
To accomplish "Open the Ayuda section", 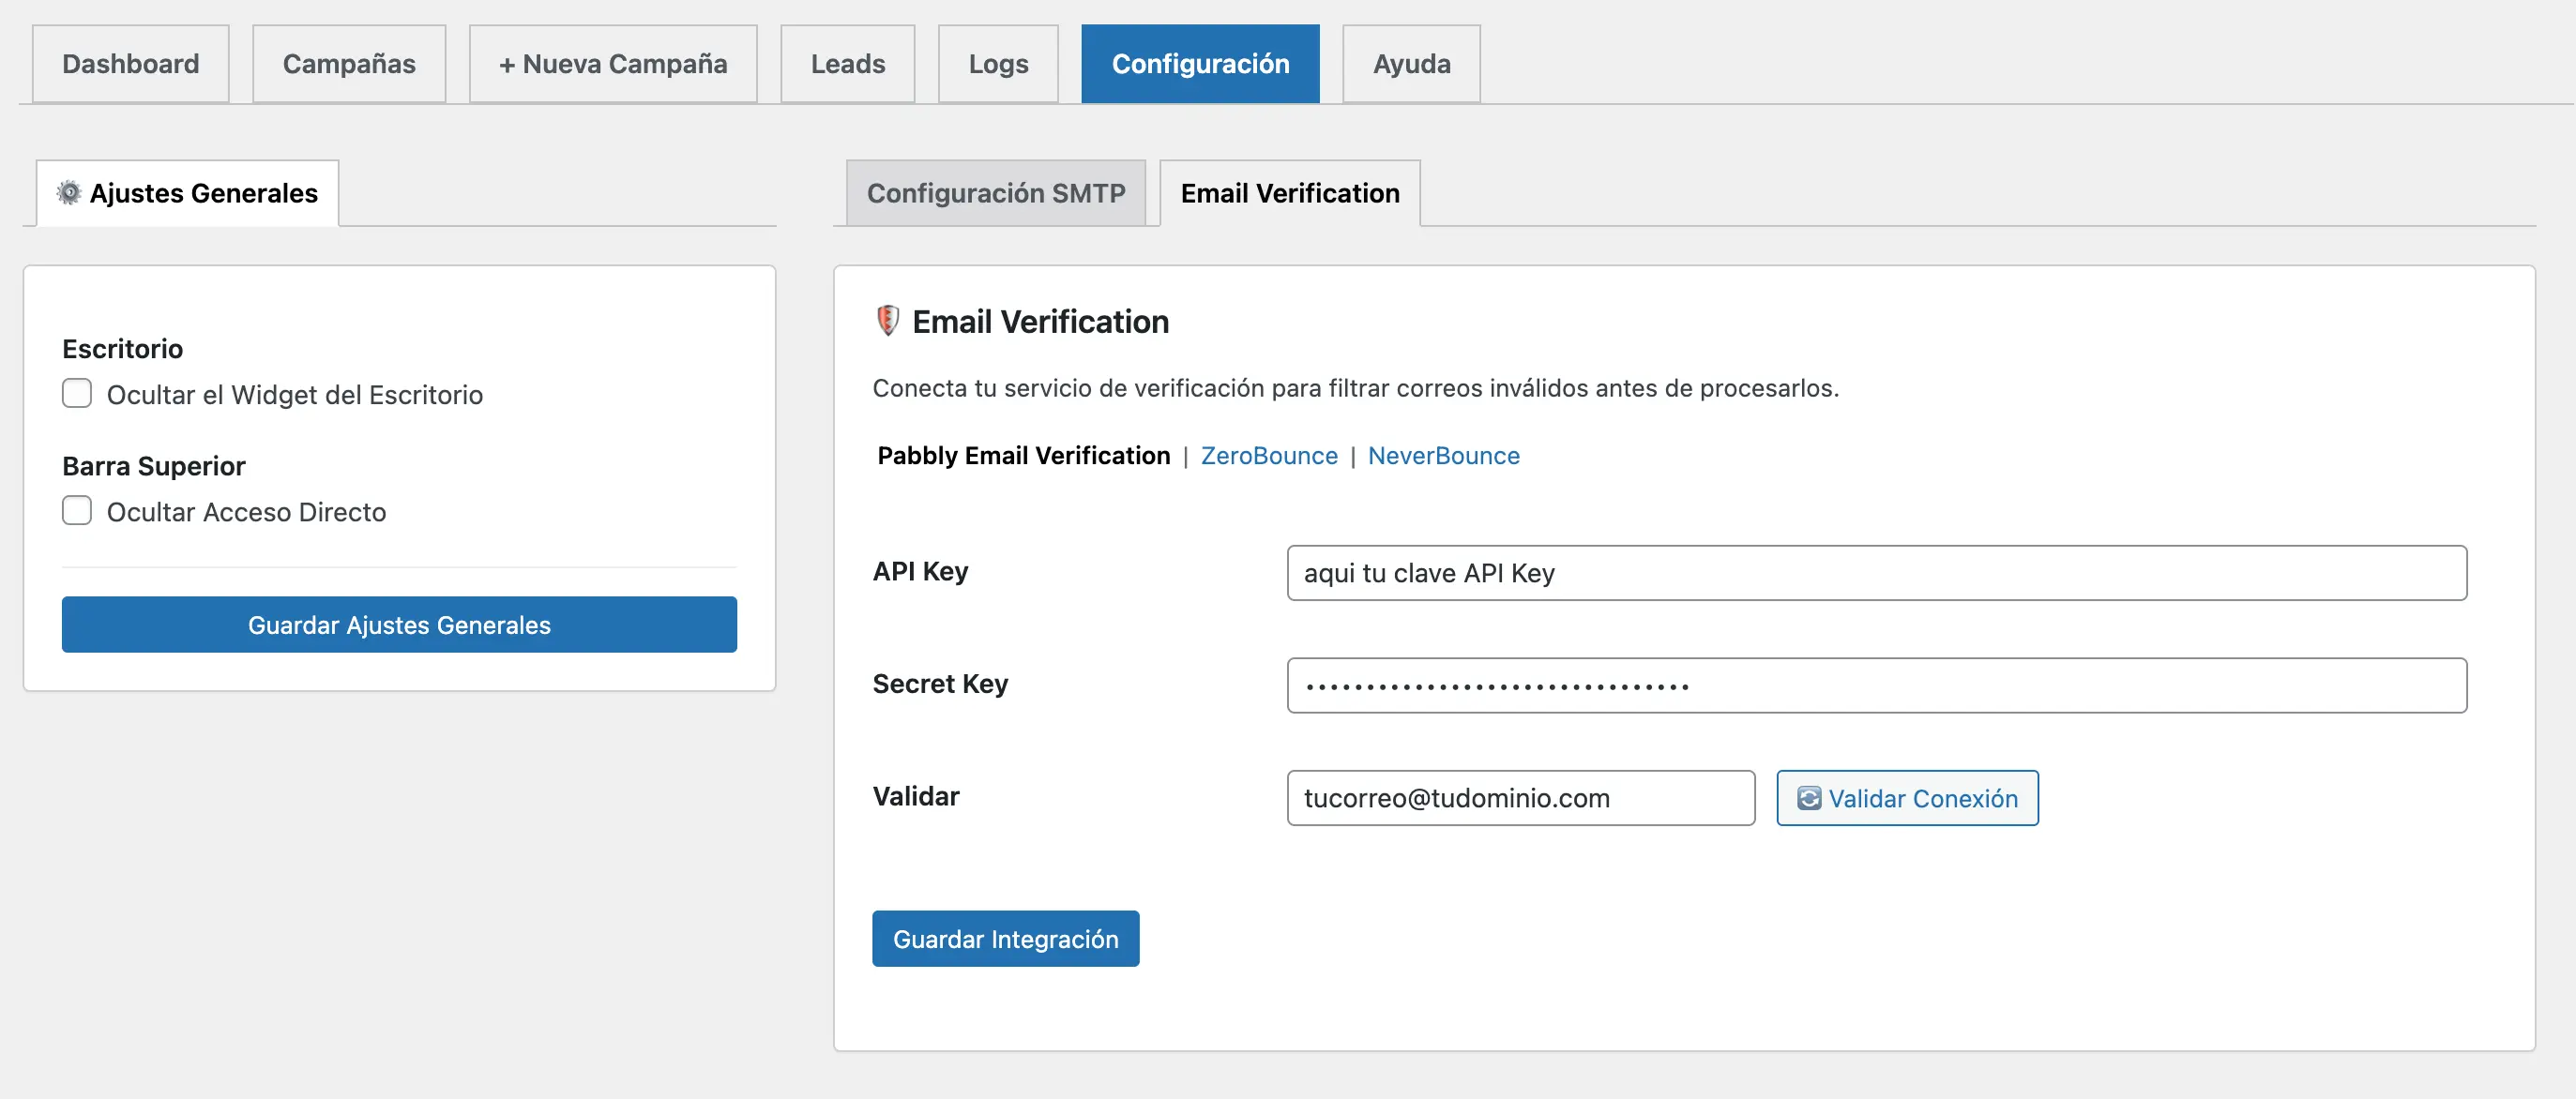I will pyautogui.click(x=1411, y=63).
